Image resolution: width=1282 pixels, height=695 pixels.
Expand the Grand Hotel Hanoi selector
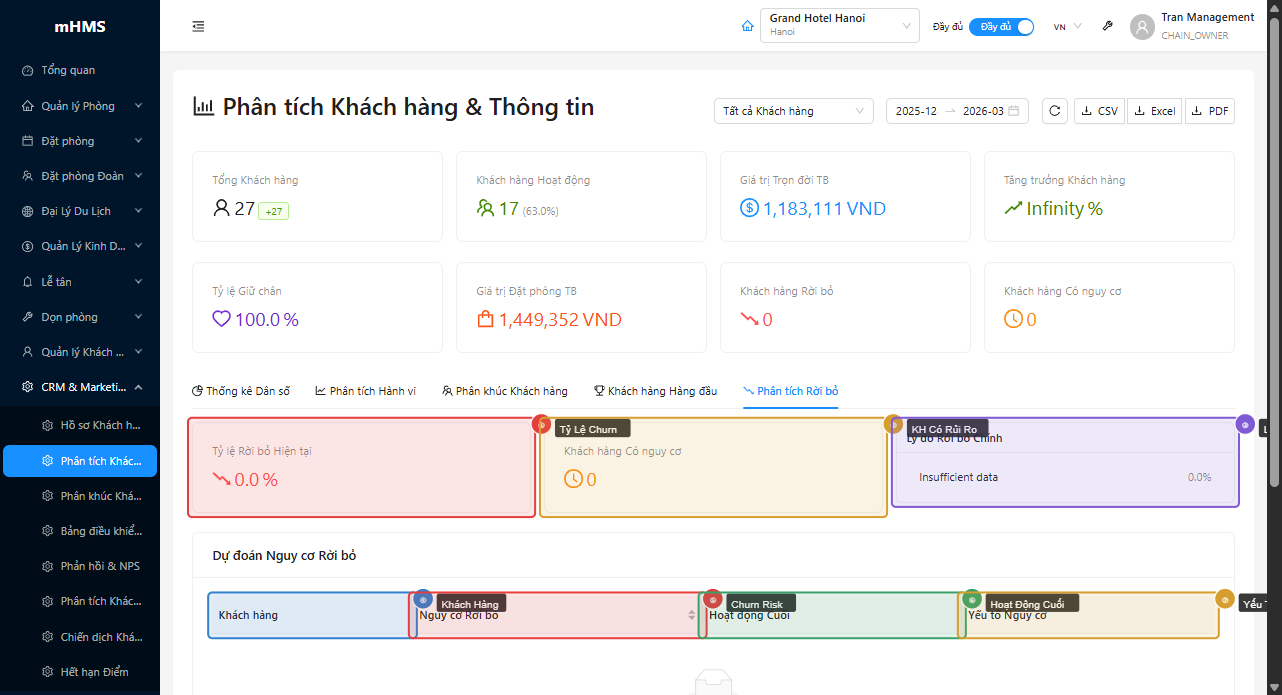pyautogui.click(x=838, y=25)
